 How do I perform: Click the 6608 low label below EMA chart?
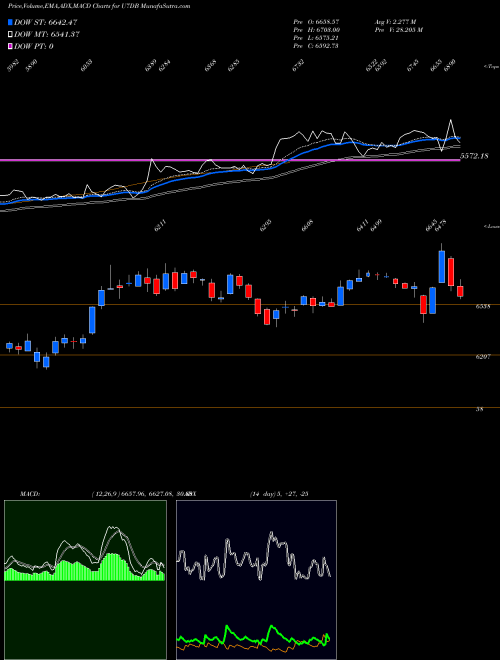tap(307, 226)
